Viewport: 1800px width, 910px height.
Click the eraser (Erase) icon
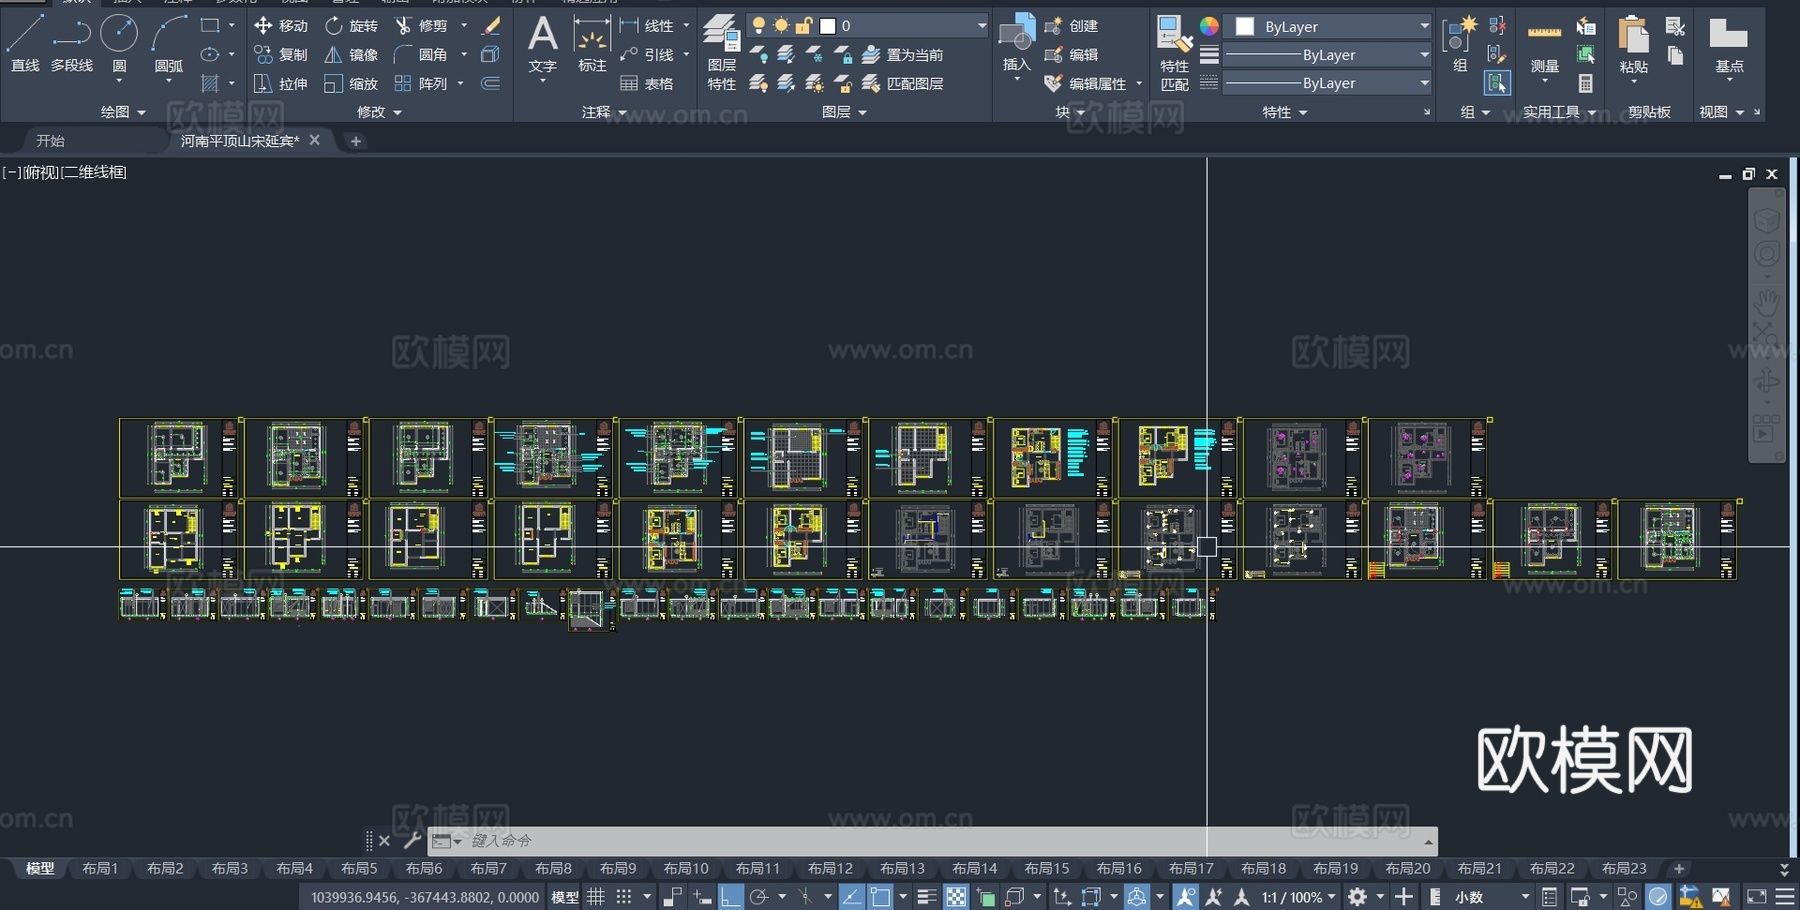pos(491,25)
